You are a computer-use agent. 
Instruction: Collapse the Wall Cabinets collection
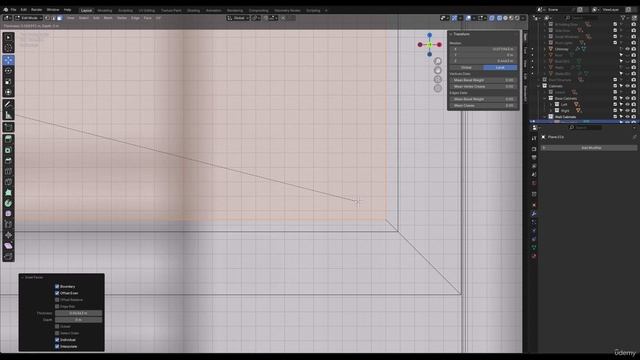[545, 117]
